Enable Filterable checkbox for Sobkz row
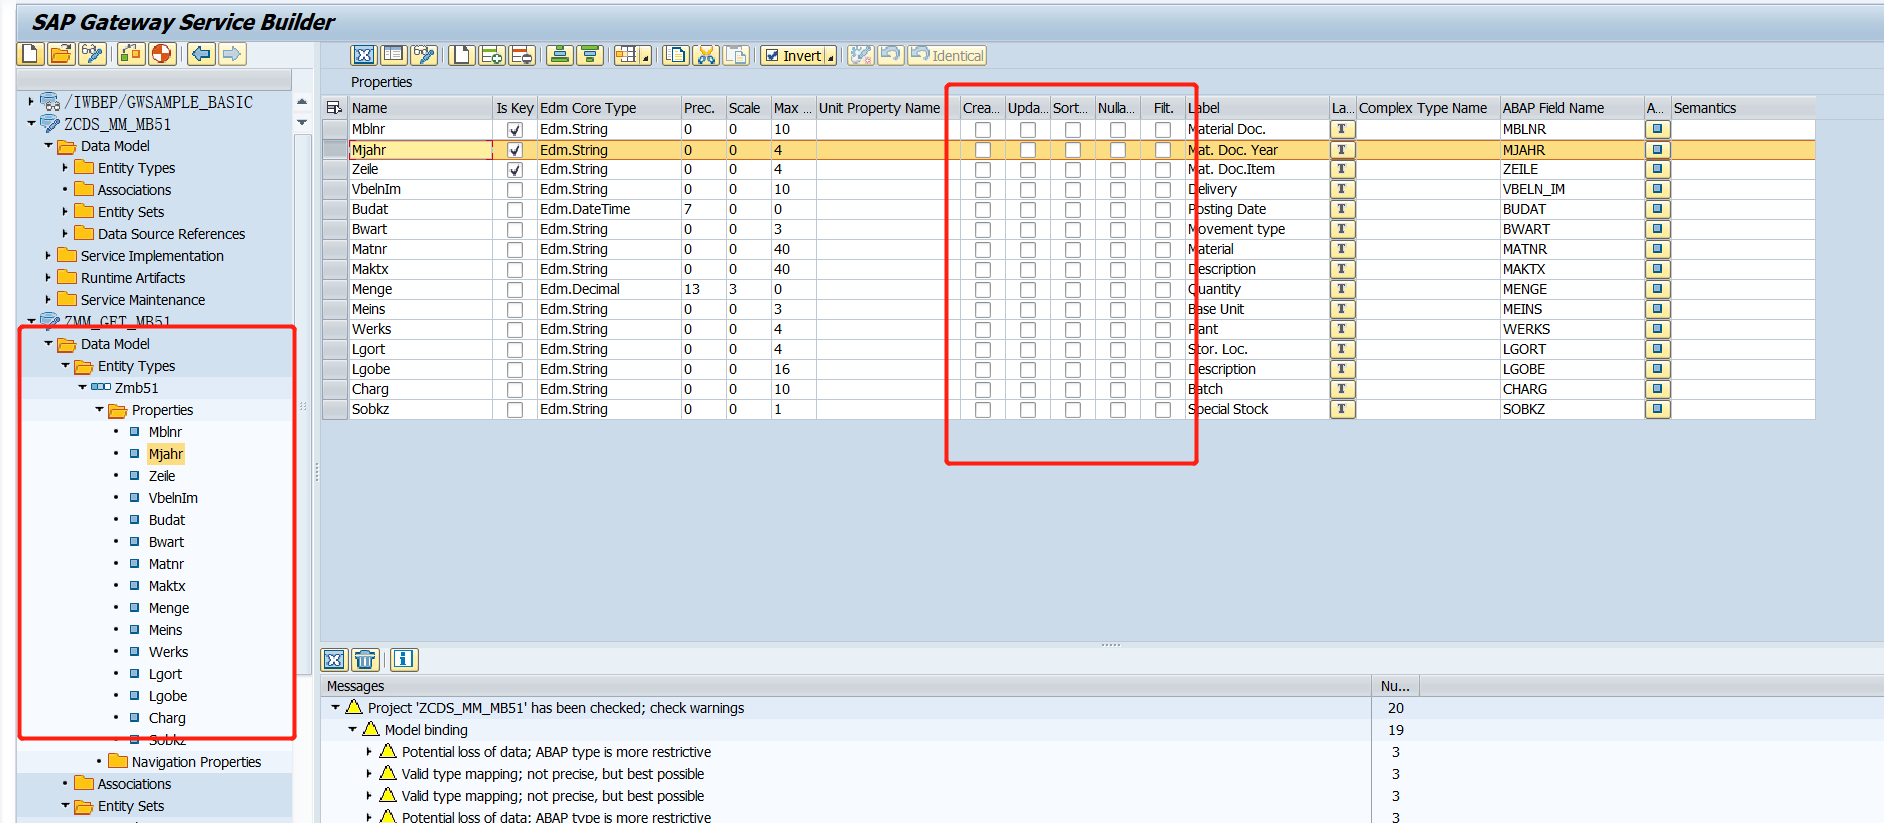1884x823 pixels. coord(1163,410)
